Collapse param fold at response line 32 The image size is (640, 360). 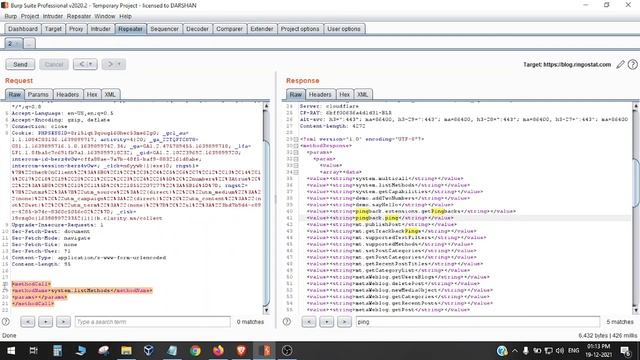click(296, 159)
